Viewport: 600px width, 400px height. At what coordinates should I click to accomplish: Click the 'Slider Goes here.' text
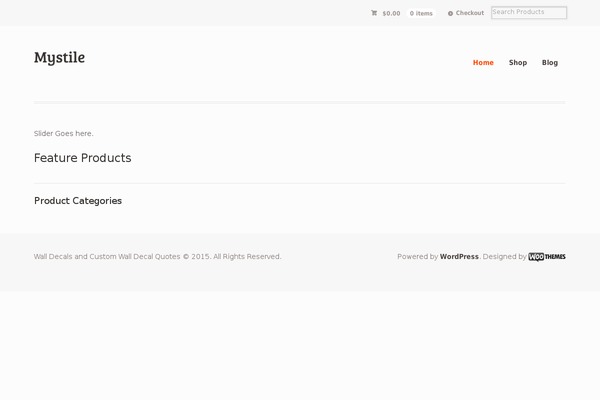pos(63,133)
